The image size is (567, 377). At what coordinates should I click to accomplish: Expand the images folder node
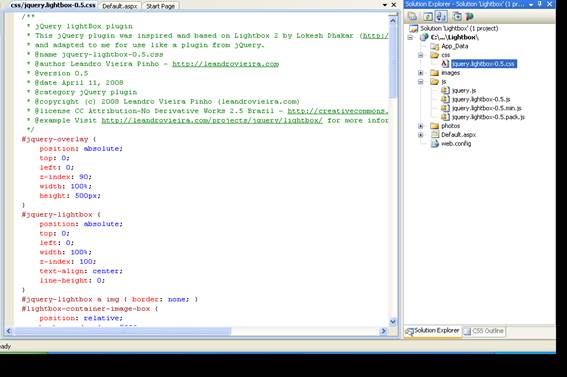(421, 73)
